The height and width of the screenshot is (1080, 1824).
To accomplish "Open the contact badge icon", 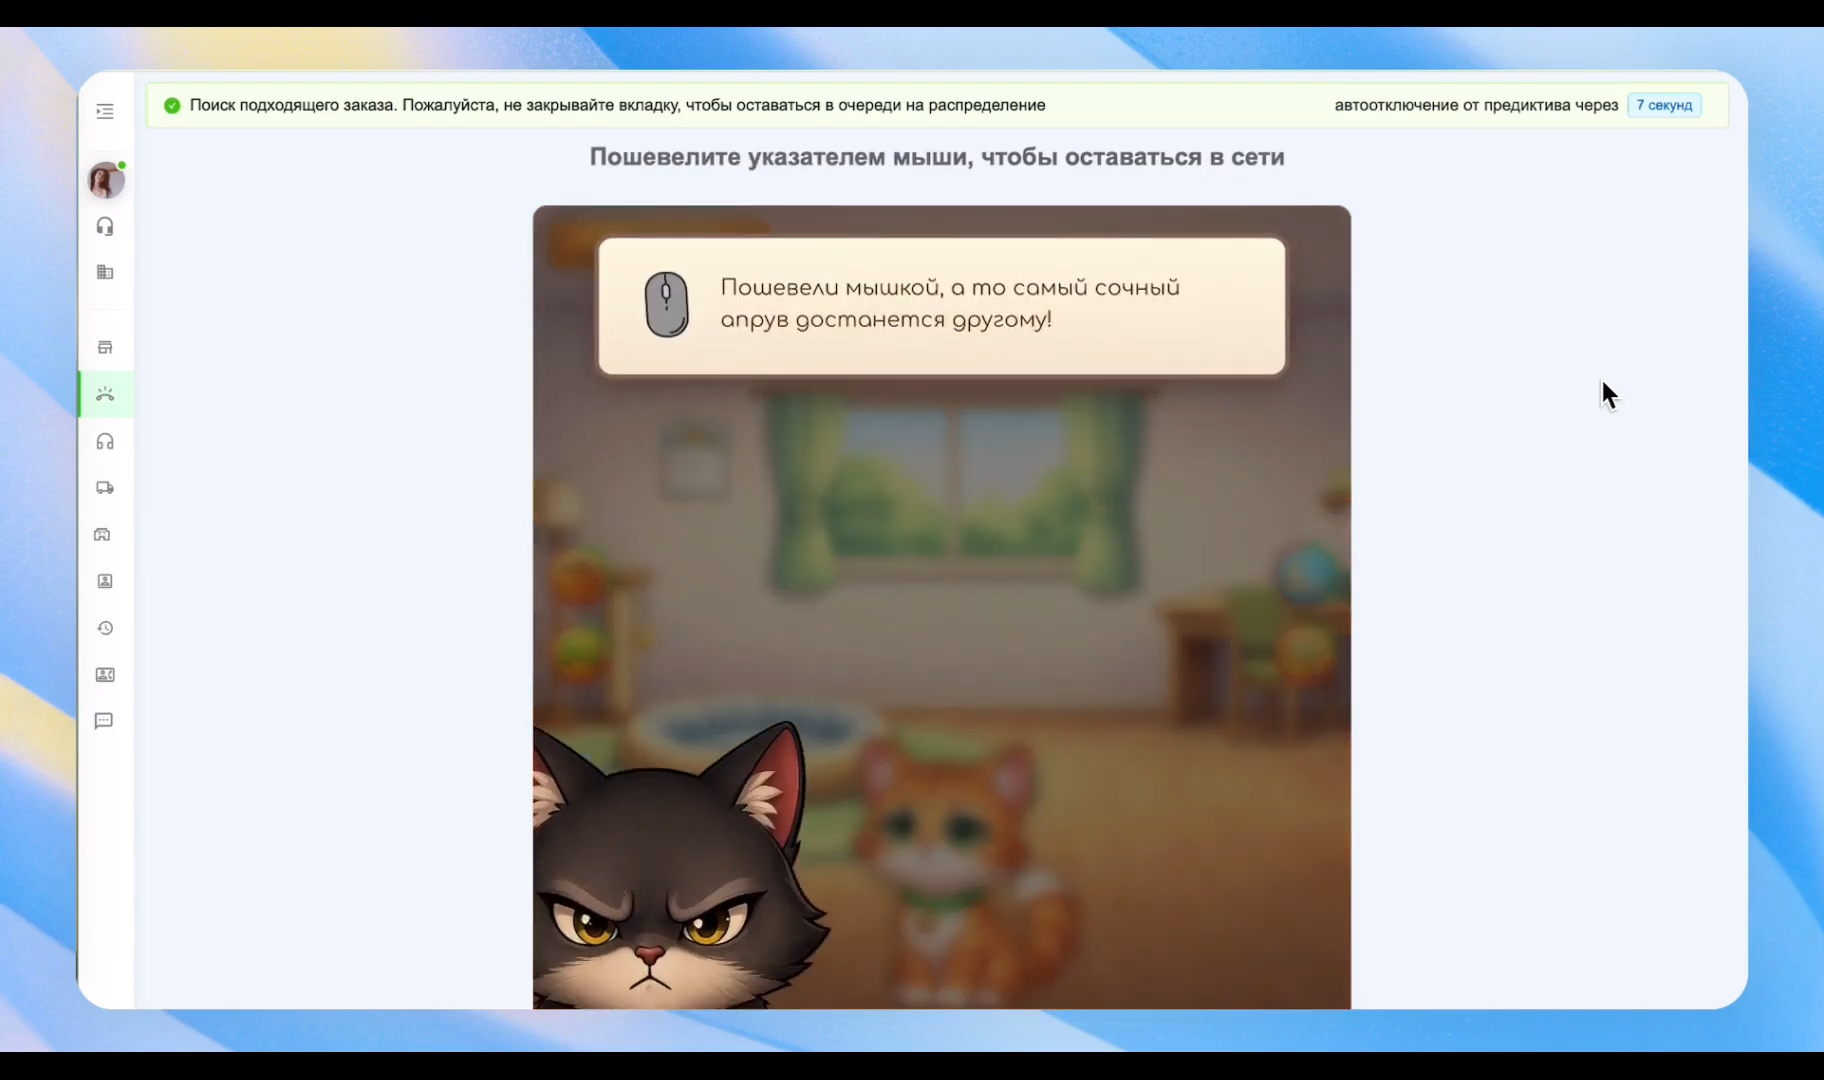I will (x=105, y=581).
